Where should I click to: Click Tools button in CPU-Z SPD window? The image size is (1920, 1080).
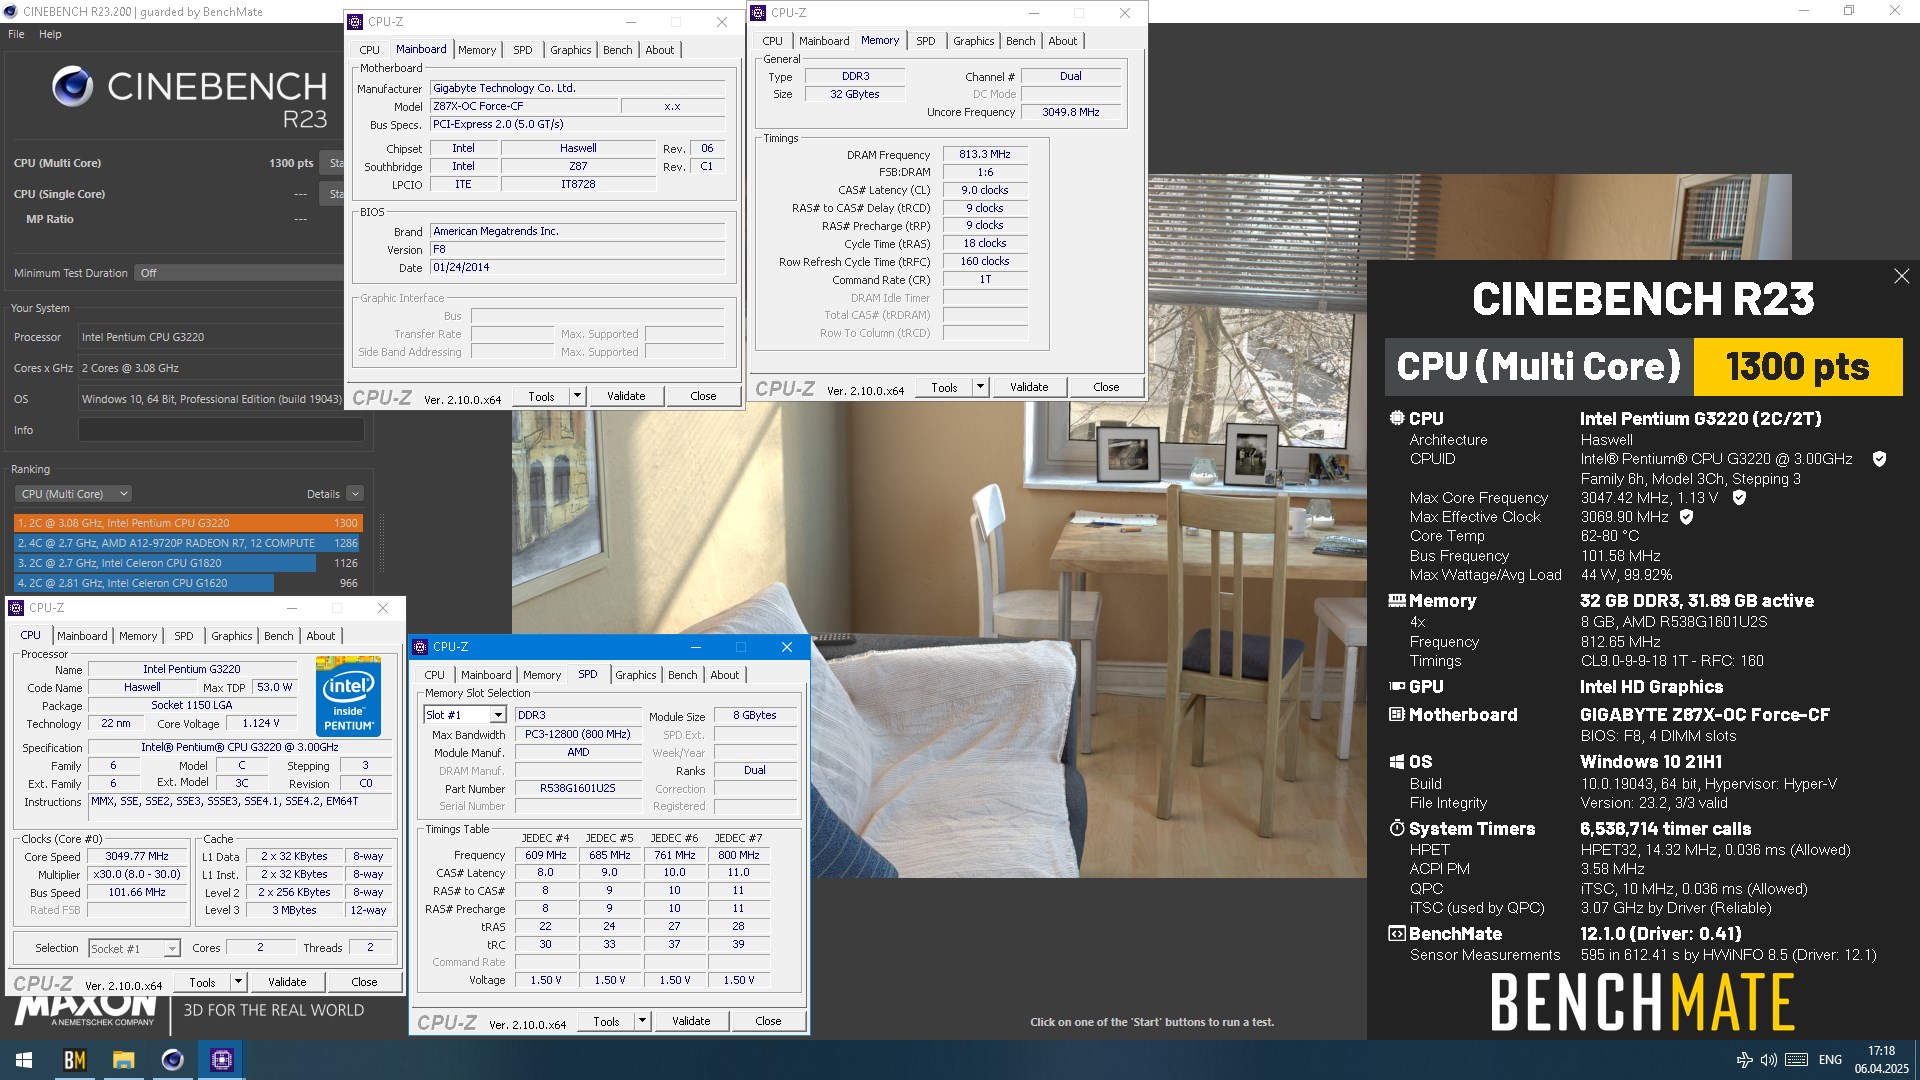click(606, 1021)
